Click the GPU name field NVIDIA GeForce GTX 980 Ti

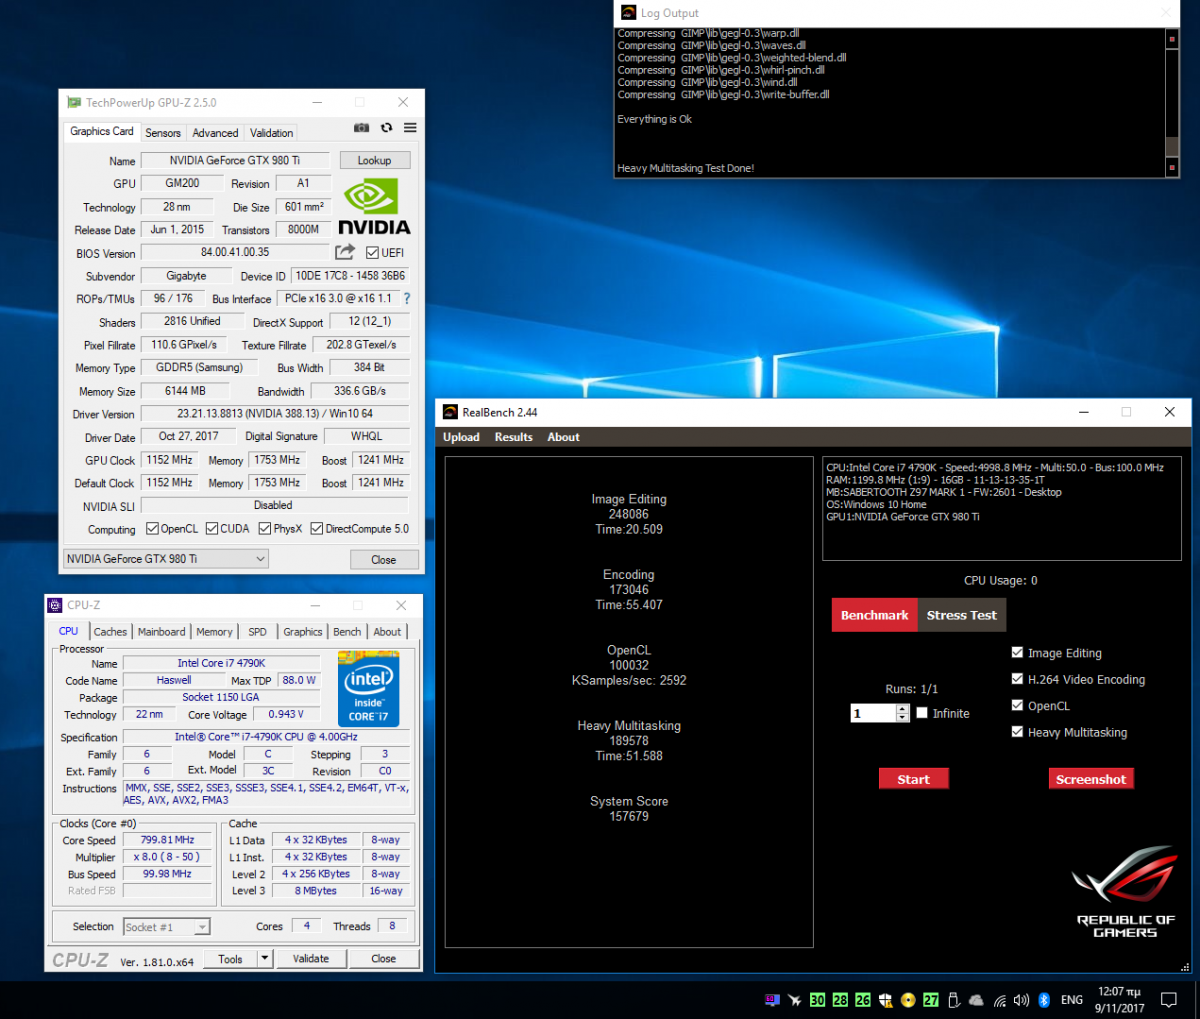pyautogui.click(x=234, y=160)
